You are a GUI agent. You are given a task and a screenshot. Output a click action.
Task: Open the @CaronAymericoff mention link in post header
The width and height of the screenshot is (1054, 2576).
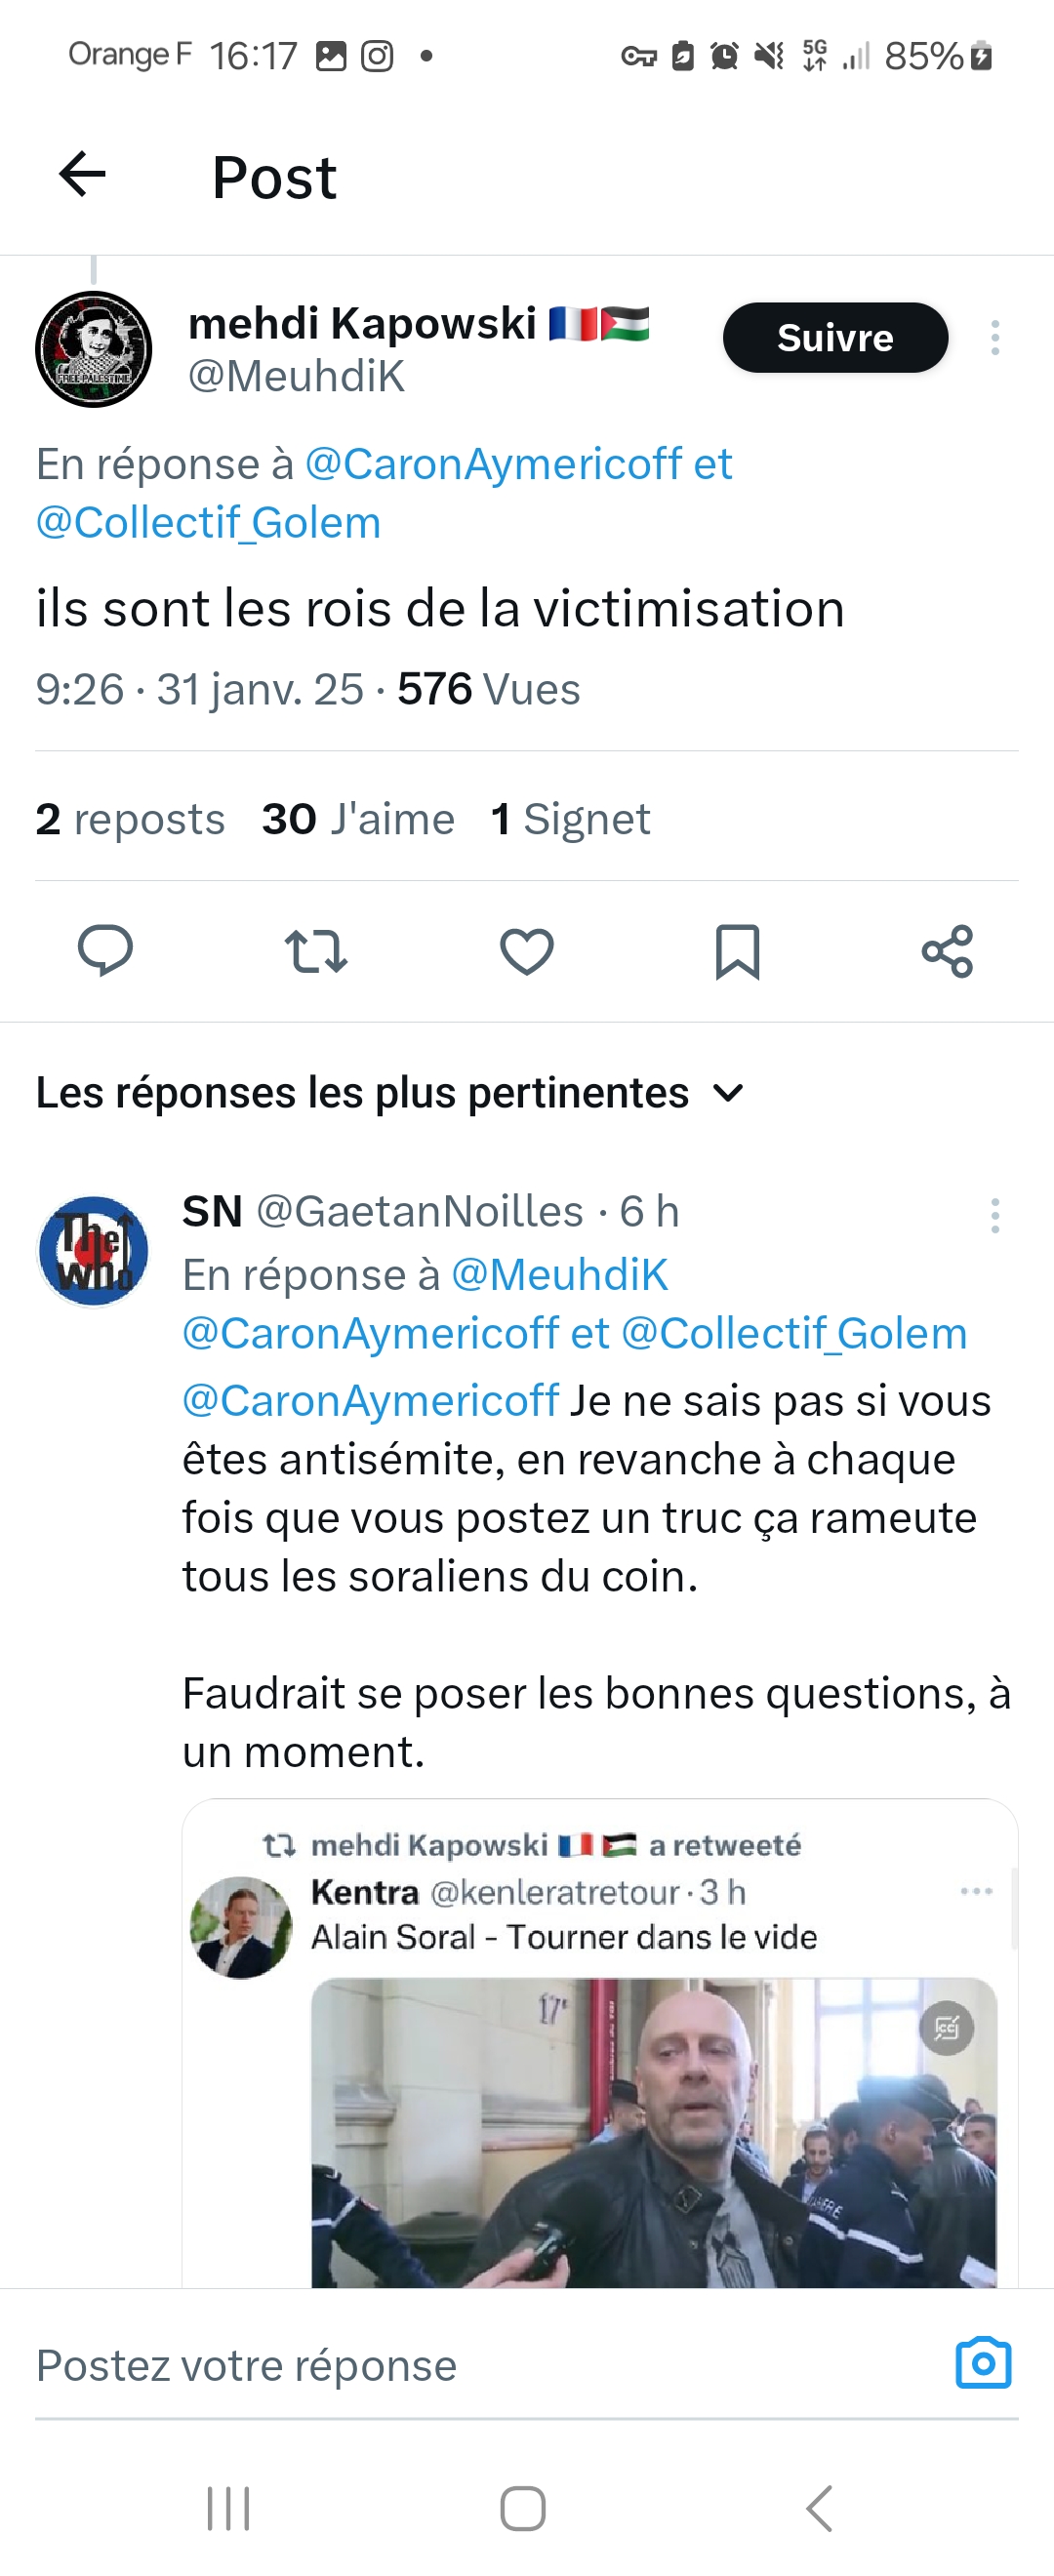[493, 464]
